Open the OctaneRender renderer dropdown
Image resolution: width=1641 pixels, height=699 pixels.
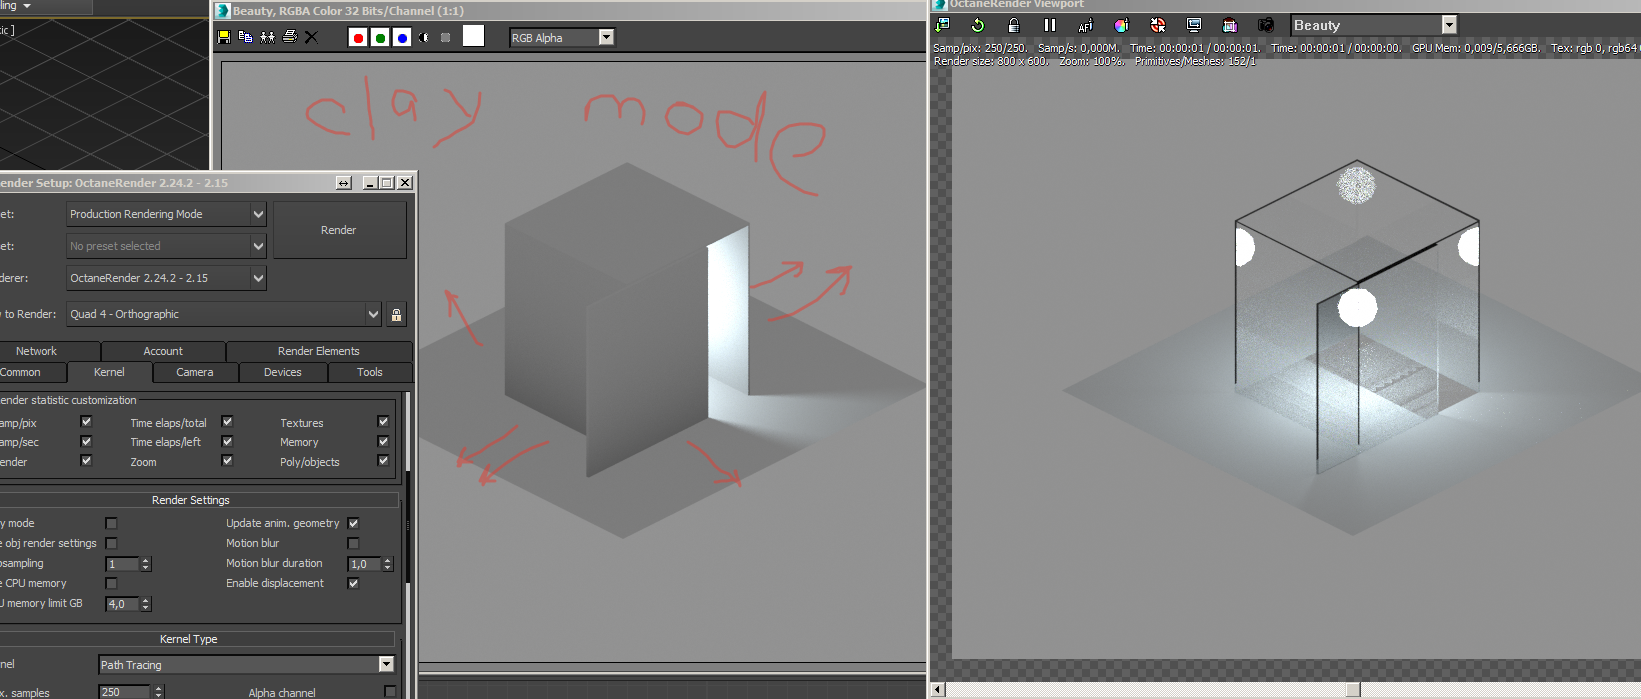coord(166,278)
